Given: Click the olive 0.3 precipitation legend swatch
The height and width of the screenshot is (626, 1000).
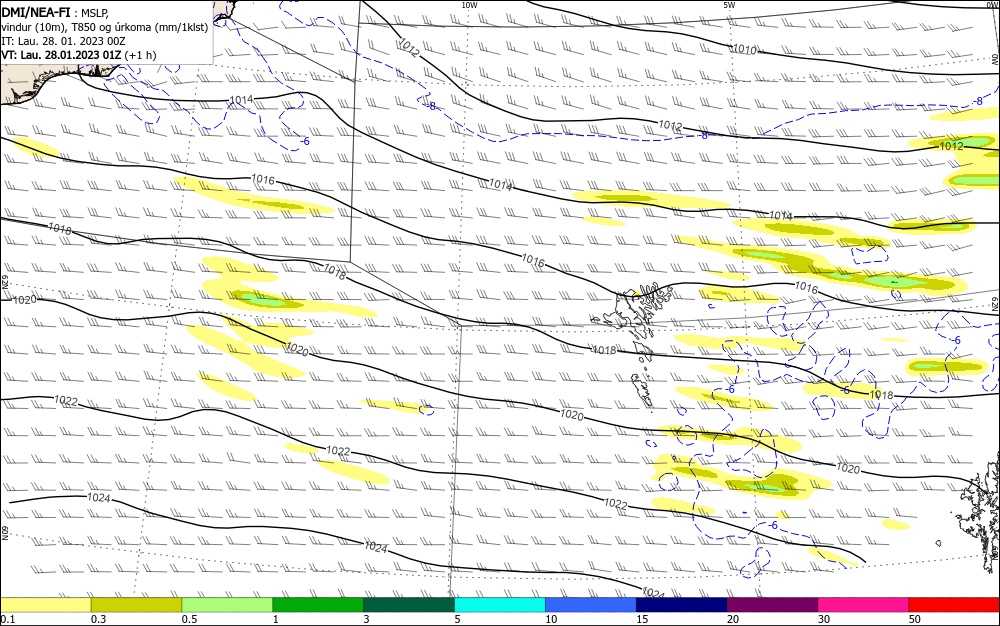Looking at the screenshot, I should [136, 605].
